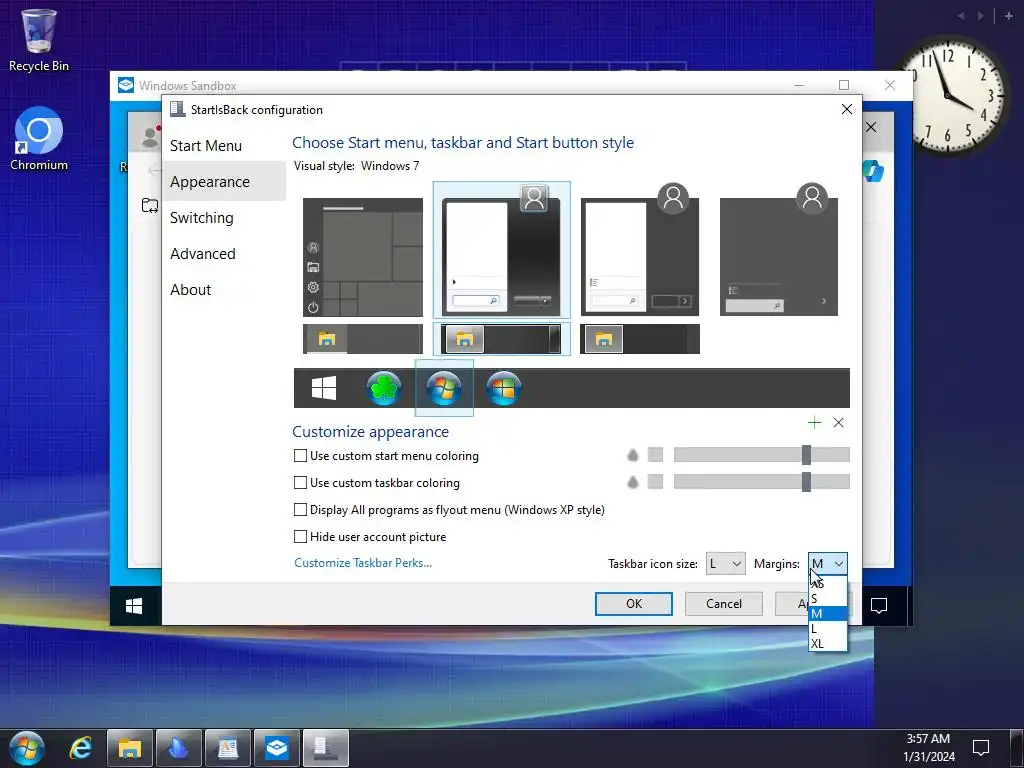This screenshot has height=768, width=1024.
Task: Open the Taskbar icon size dropdown
Action: pos(726,564)
